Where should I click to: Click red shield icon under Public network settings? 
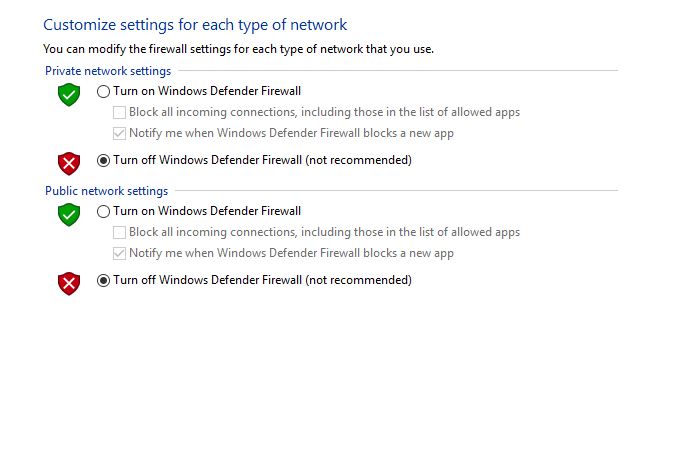(68, 283)
